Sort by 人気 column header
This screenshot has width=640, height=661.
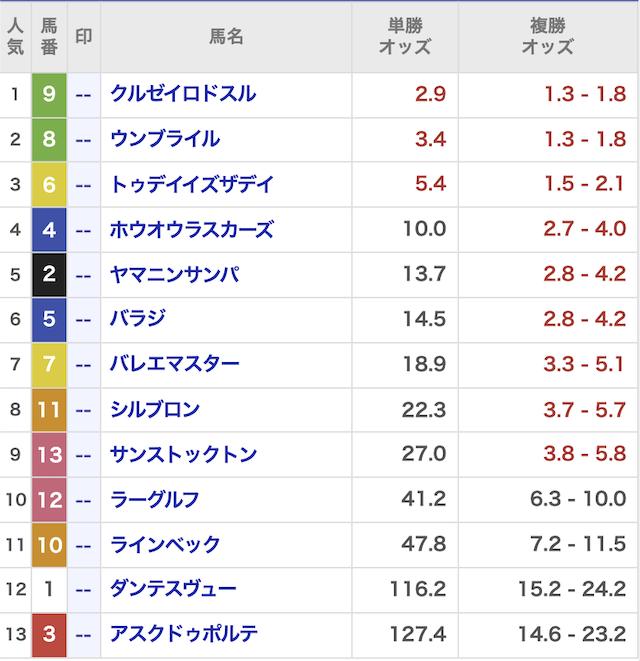point(15,37)
